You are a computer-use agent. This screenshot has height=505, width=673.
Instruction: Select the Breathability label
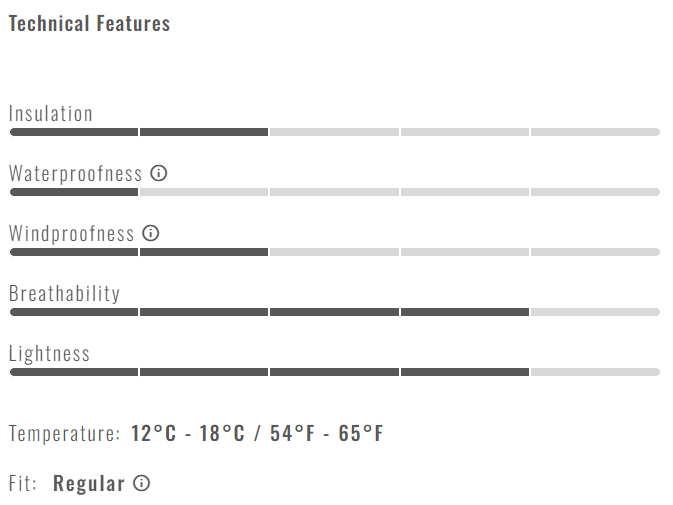[64, 293]
